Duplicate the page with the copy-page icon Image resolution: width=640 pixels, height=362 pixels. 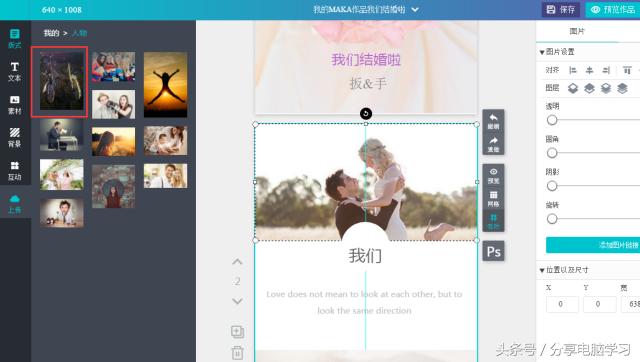coord(237,332)
